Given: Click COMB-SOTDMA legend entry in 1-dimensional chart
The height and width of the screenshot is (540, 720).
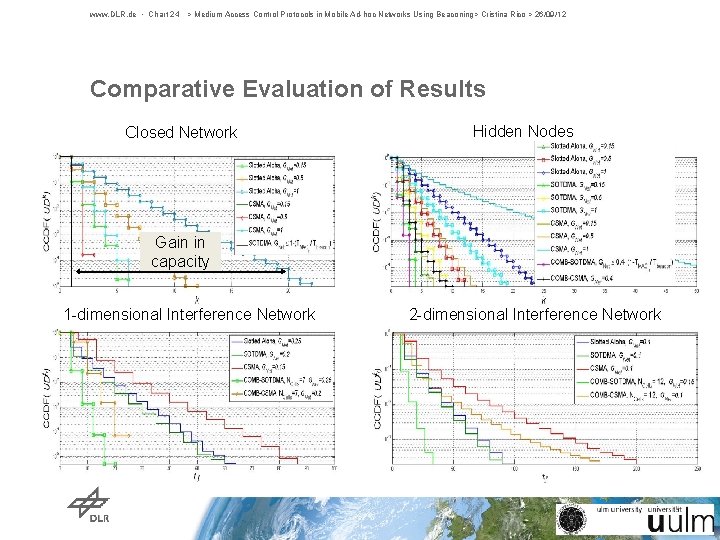Looking at the screenshot, I should coord(281,380).
